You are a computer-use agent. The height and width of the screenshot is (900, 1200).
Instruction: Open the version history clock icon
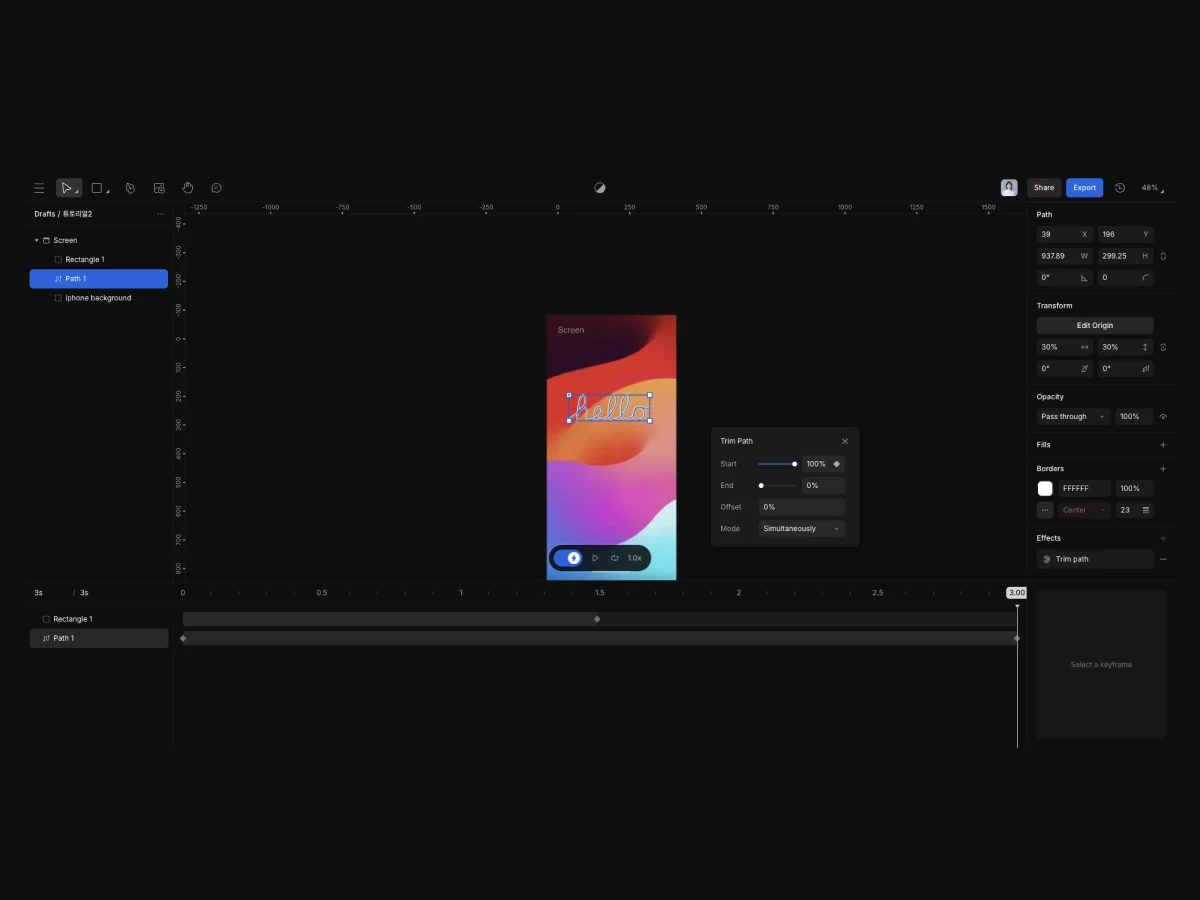point(1120,188)
